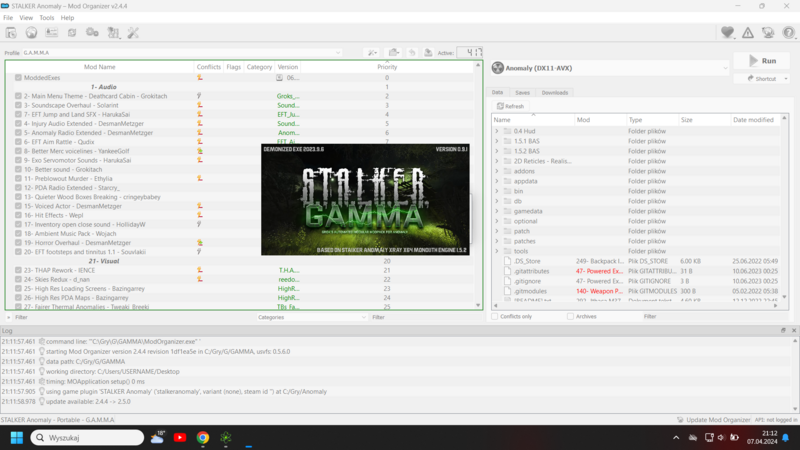The image size is (800, 450).
Task: Click the Help question mark icon
Action: point(789,33)
